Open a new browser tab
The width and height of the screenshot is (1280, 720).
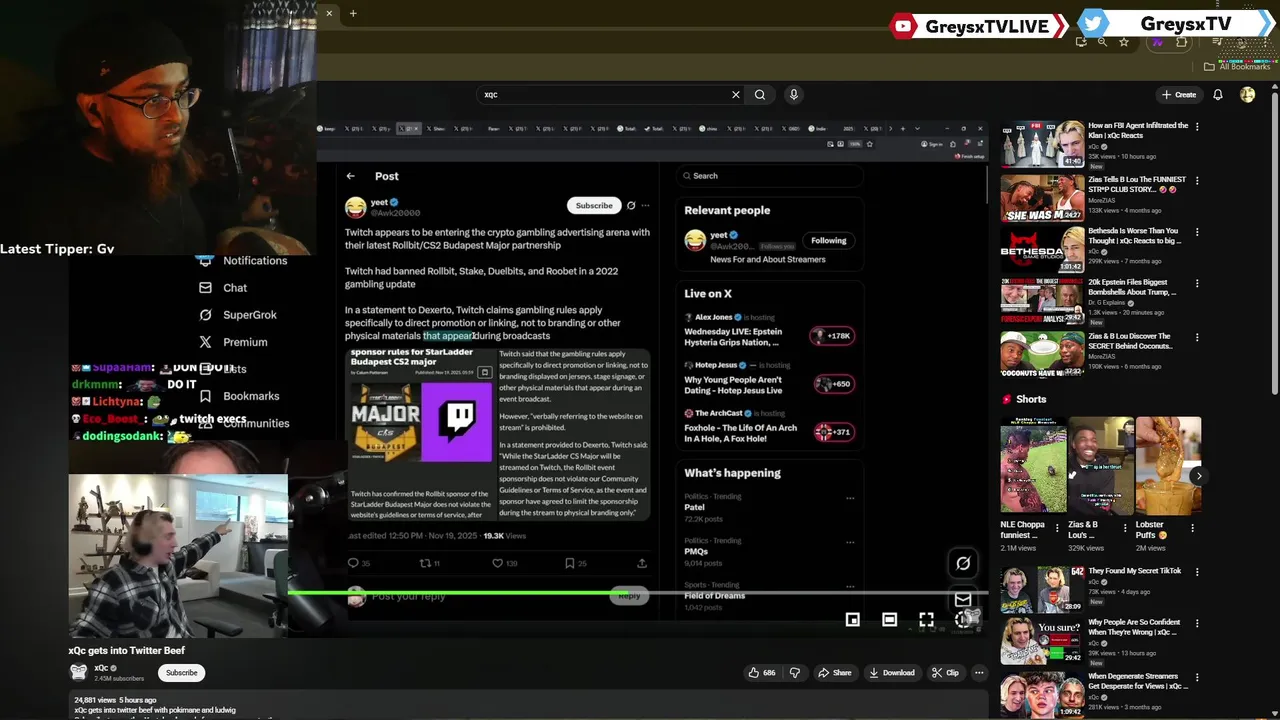click(353, 13)
